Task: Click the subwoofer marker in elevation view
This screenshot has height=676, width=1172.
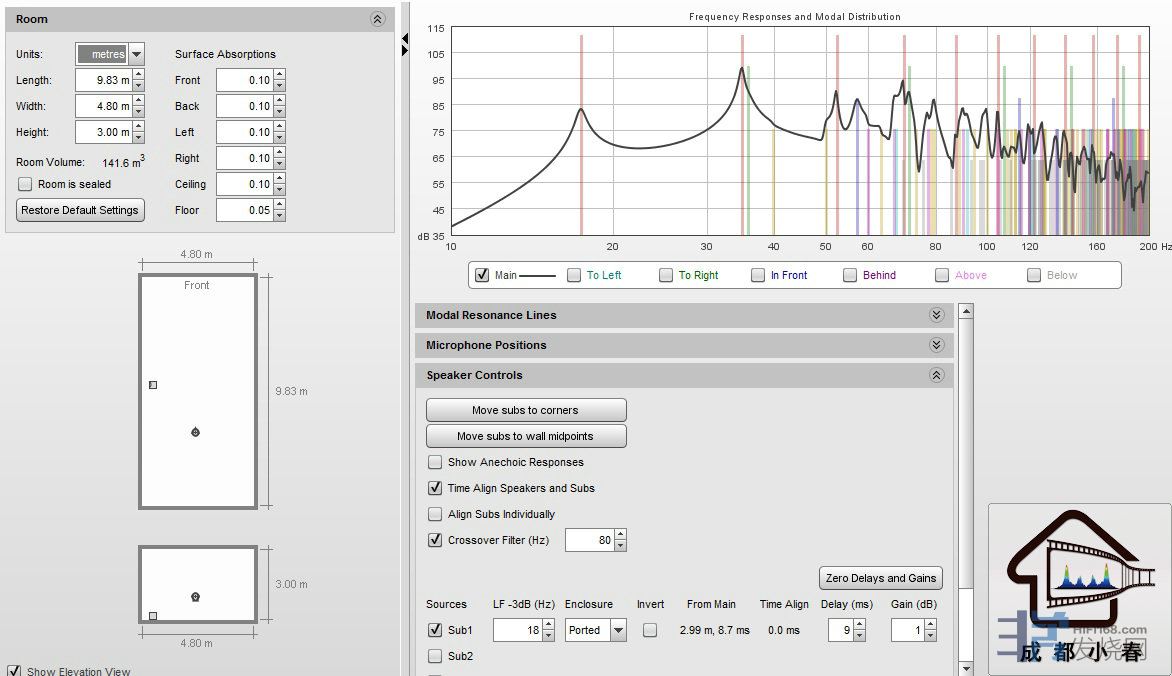Action: 153,616
